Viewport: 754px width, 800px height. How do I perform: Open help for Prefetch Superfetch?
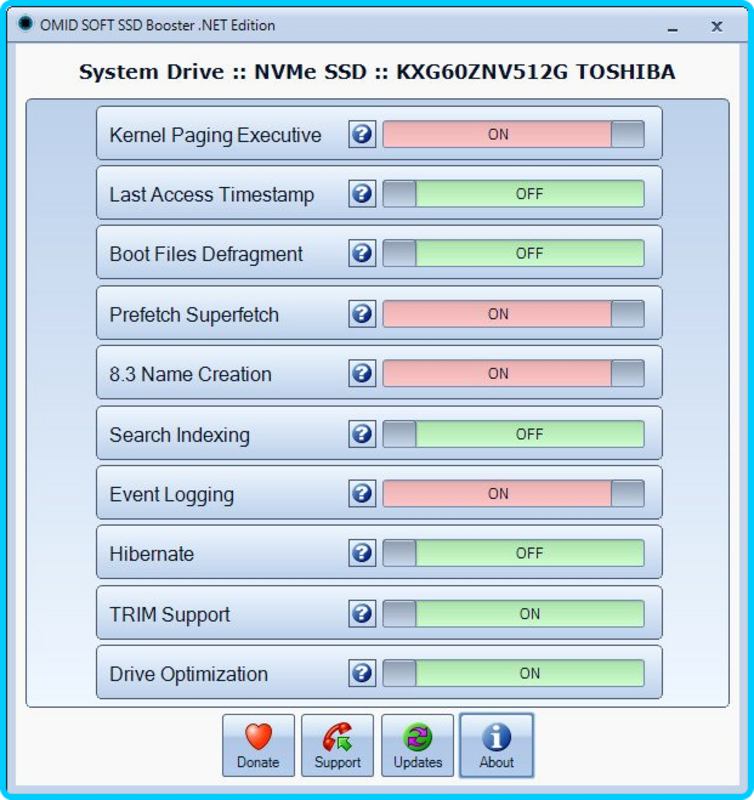tap(362, 314)
